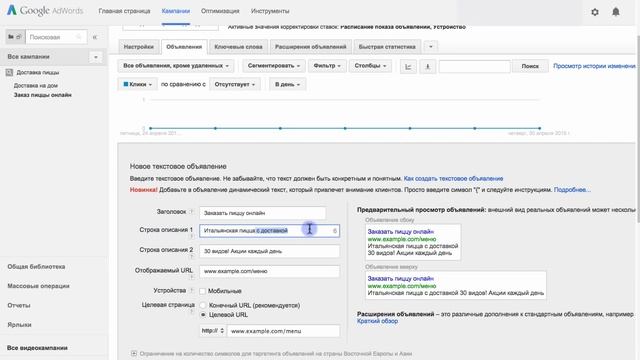Click side ad preview headline Заказать пиццу онлайн
640x360 pixels.
(x=400, y=231)
